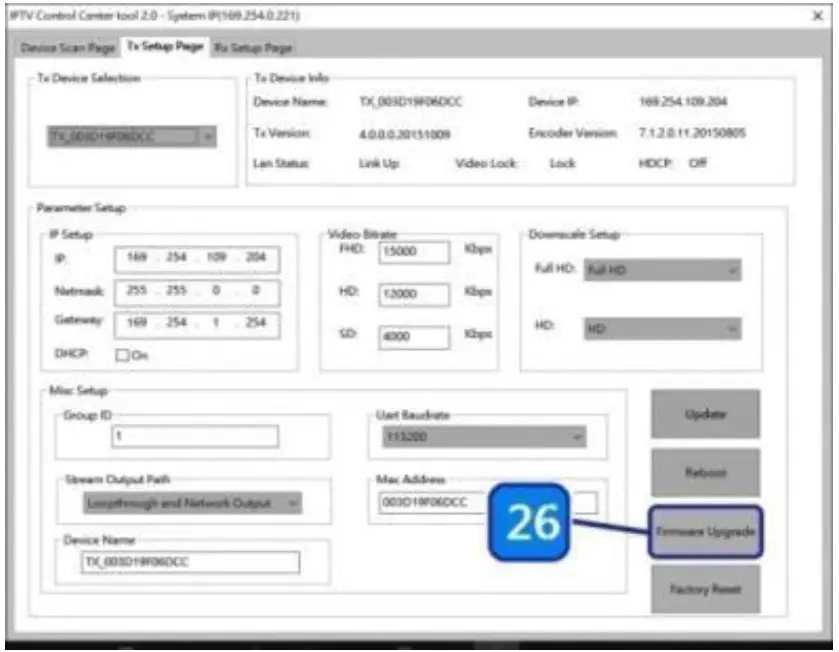Click the Group ID input field
This screenshot has width=839, height=652.
(195, 436)
